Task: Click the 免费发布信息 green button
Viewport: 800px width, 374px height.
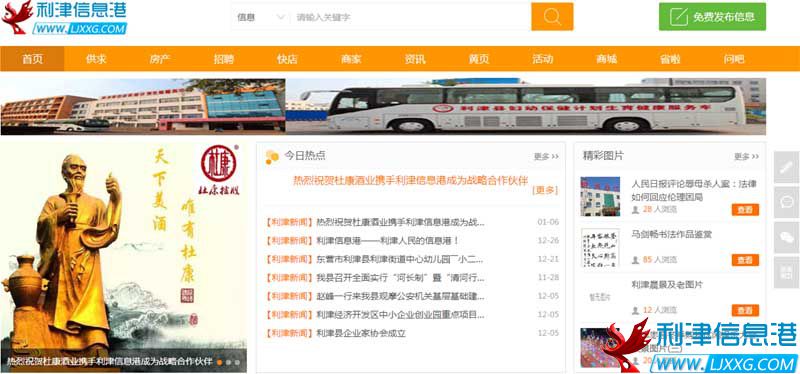Action: point(712,17)
